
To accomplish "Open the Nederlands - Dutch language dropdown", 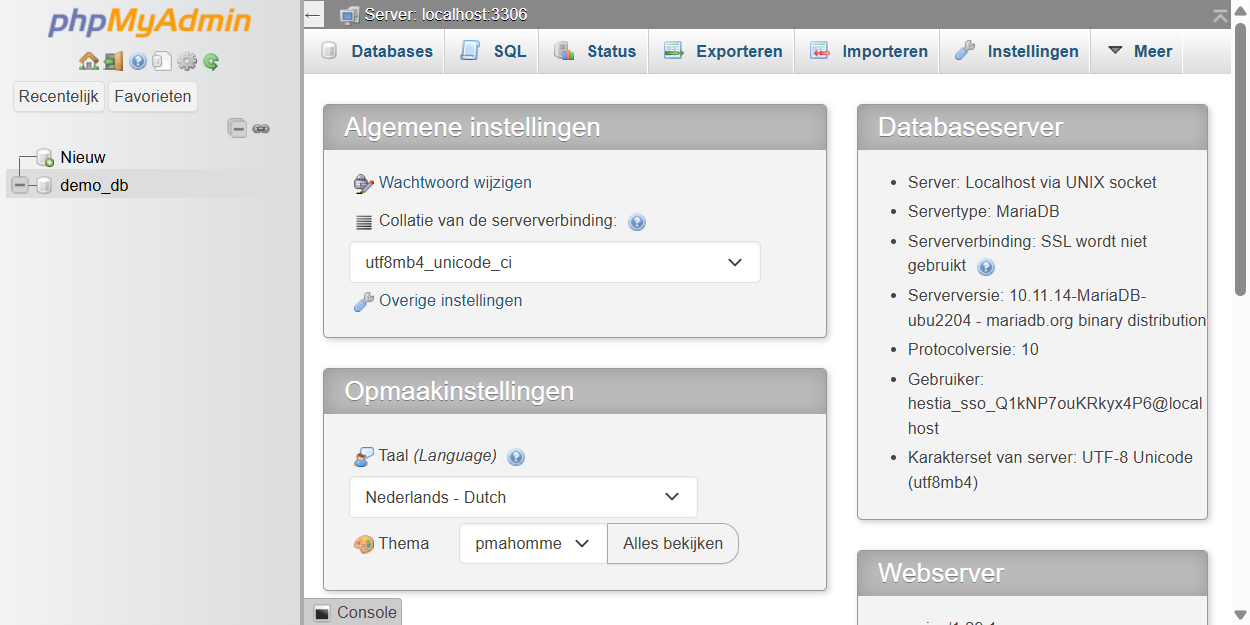I will point(522,497).
